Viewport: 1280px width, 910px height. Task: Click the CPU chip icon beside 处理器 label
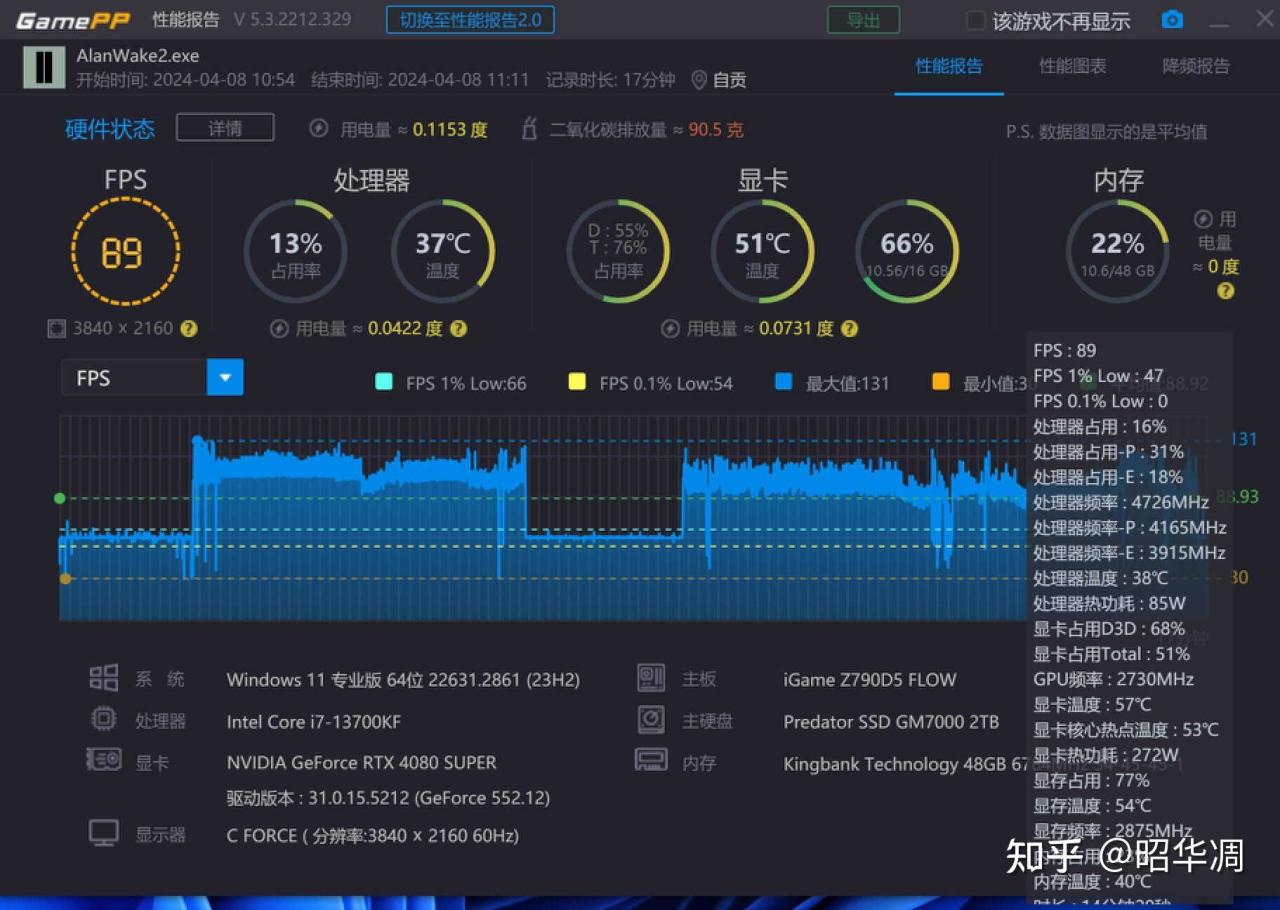pyautogui.click(x=103, y=719)
